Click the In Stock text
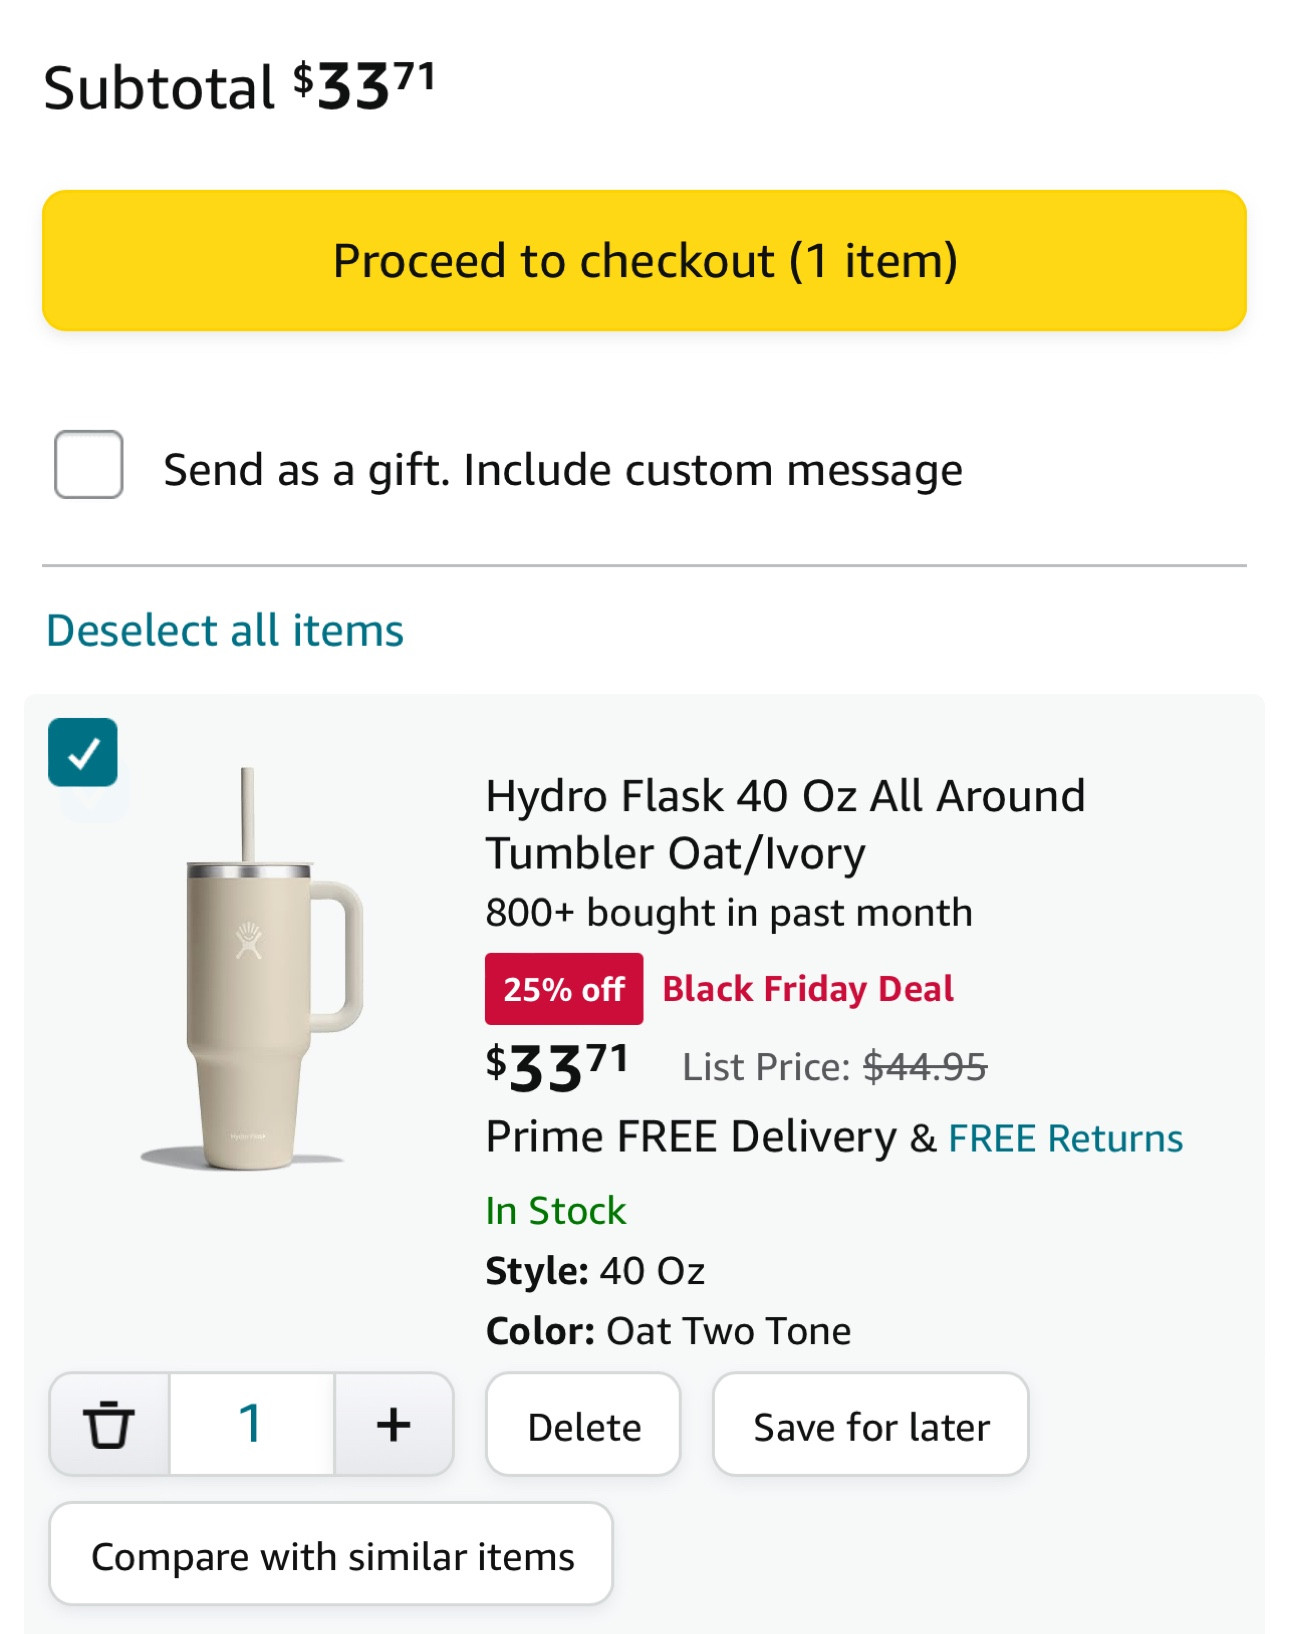1290x1634 pixels. pos(555,1210)
